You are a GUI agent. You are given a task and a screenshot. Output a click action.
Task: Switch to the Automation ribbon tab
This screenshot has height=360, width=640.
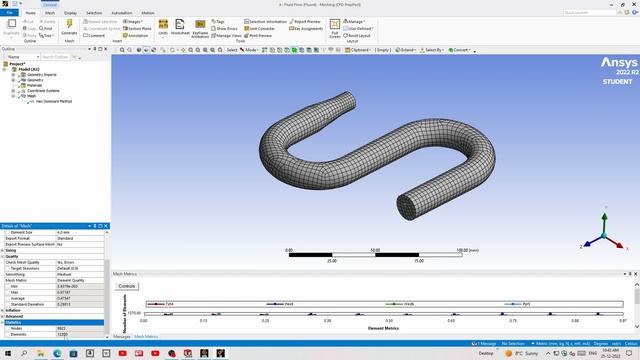click(122, 13)
